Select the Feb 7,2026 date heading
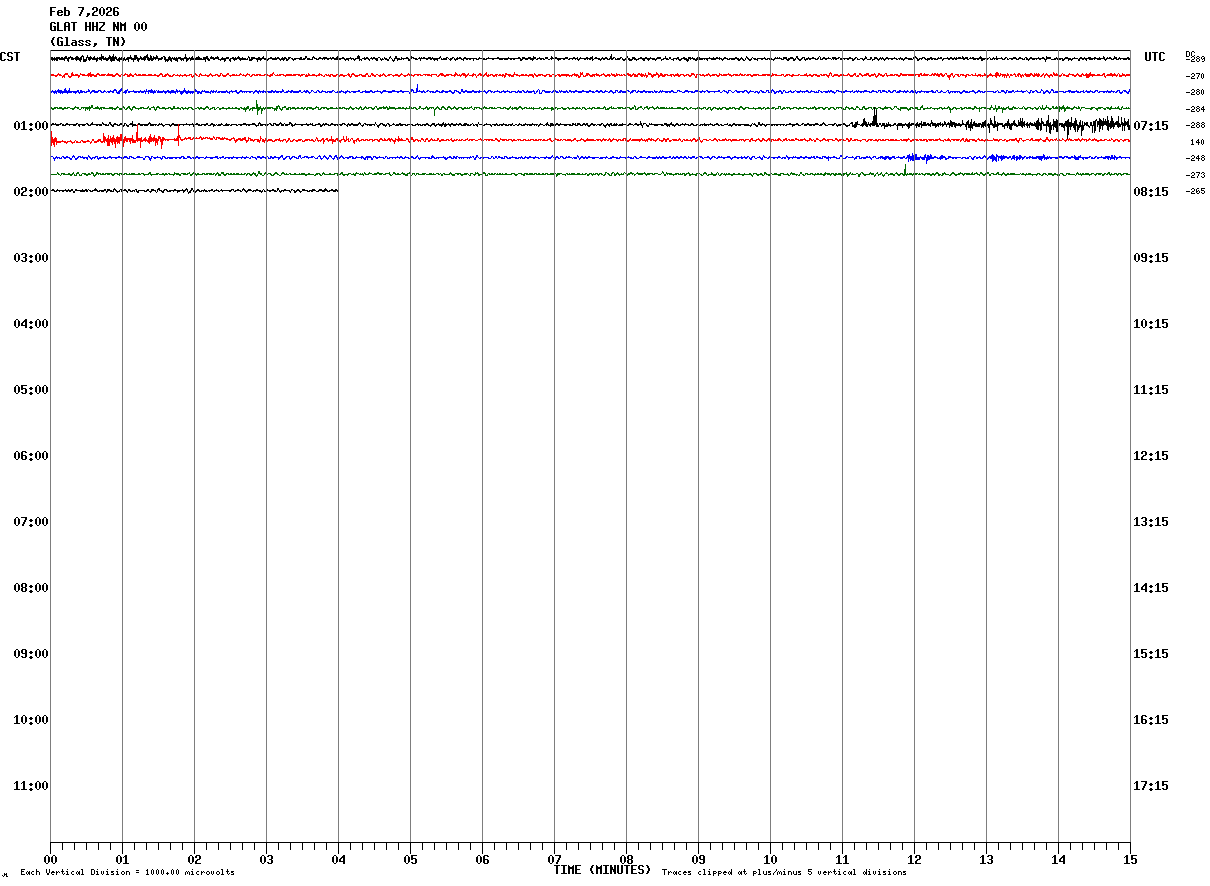Viewport: 1210px width, 886px height. pos(84,12)
